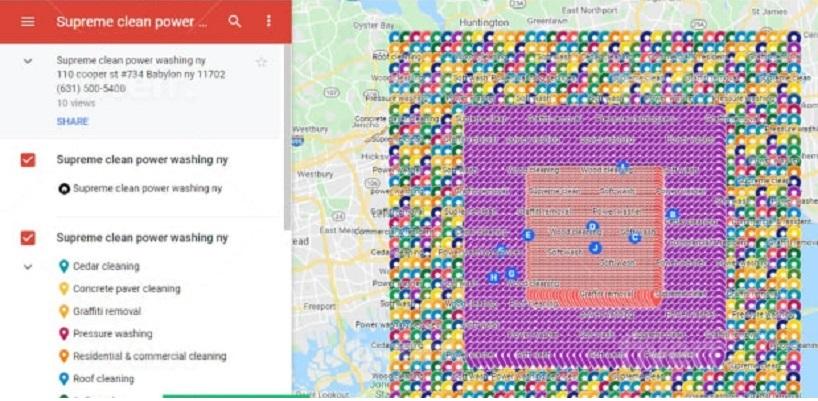Click the Residential & commercial cleaning pin icon
The width and height of the screenshot is (818, 401).
tap(64, 356)
